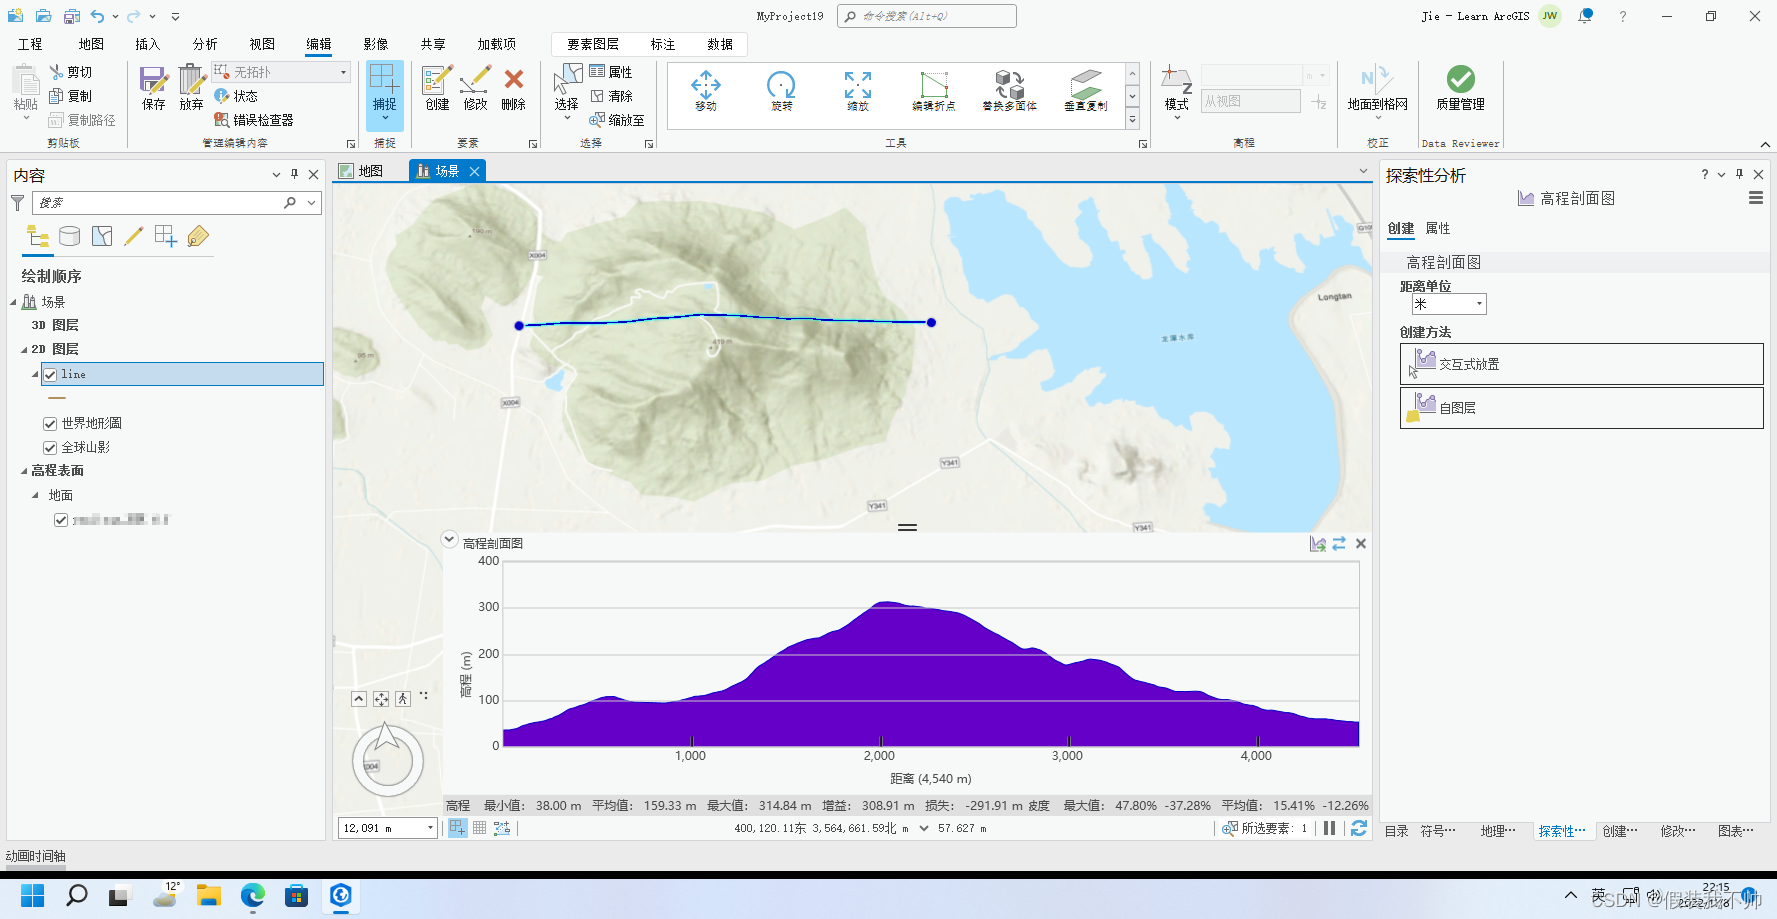Image resolution: width=1777 pixels, height=919 pixels.
Task: Collapse the 2D 图层 group in Contents
Action: (x=22, y=349)
